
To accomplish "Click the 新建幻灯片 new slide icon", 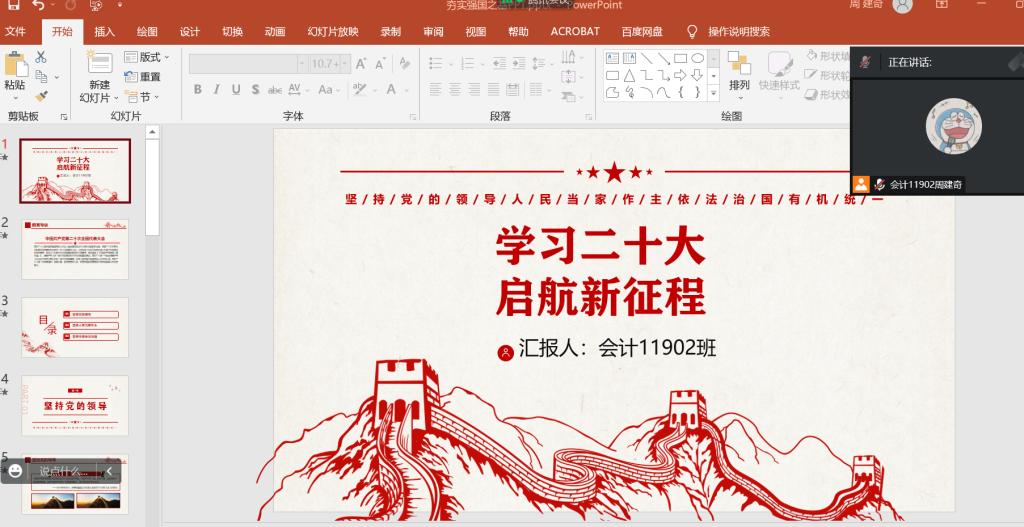I will tap(99, 64).
